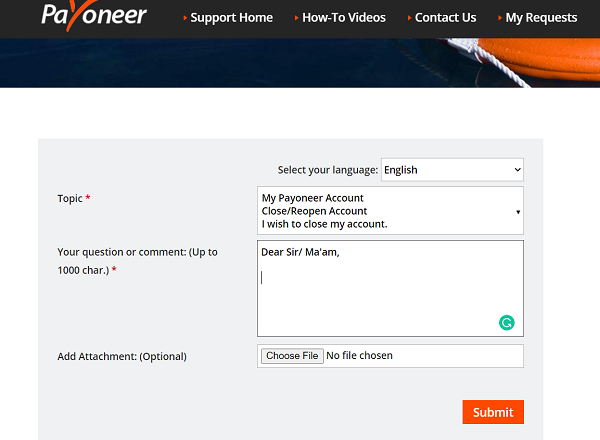Image resolution: width=600 pixels, height=440 pixels.
Task: Click inside the question or comment textarea
Action: (x=390, y=288)
